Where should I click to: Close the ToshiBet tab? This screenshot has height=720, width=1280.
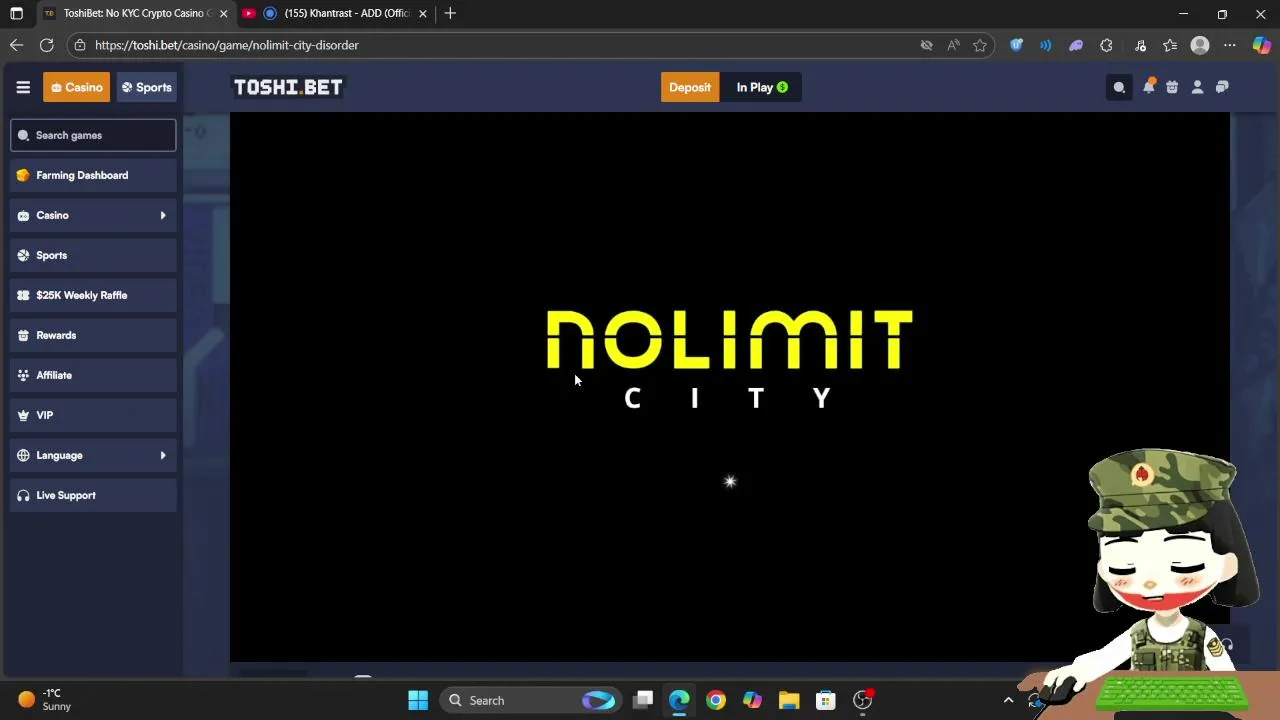pyautogui.click(x=223, y=13)
